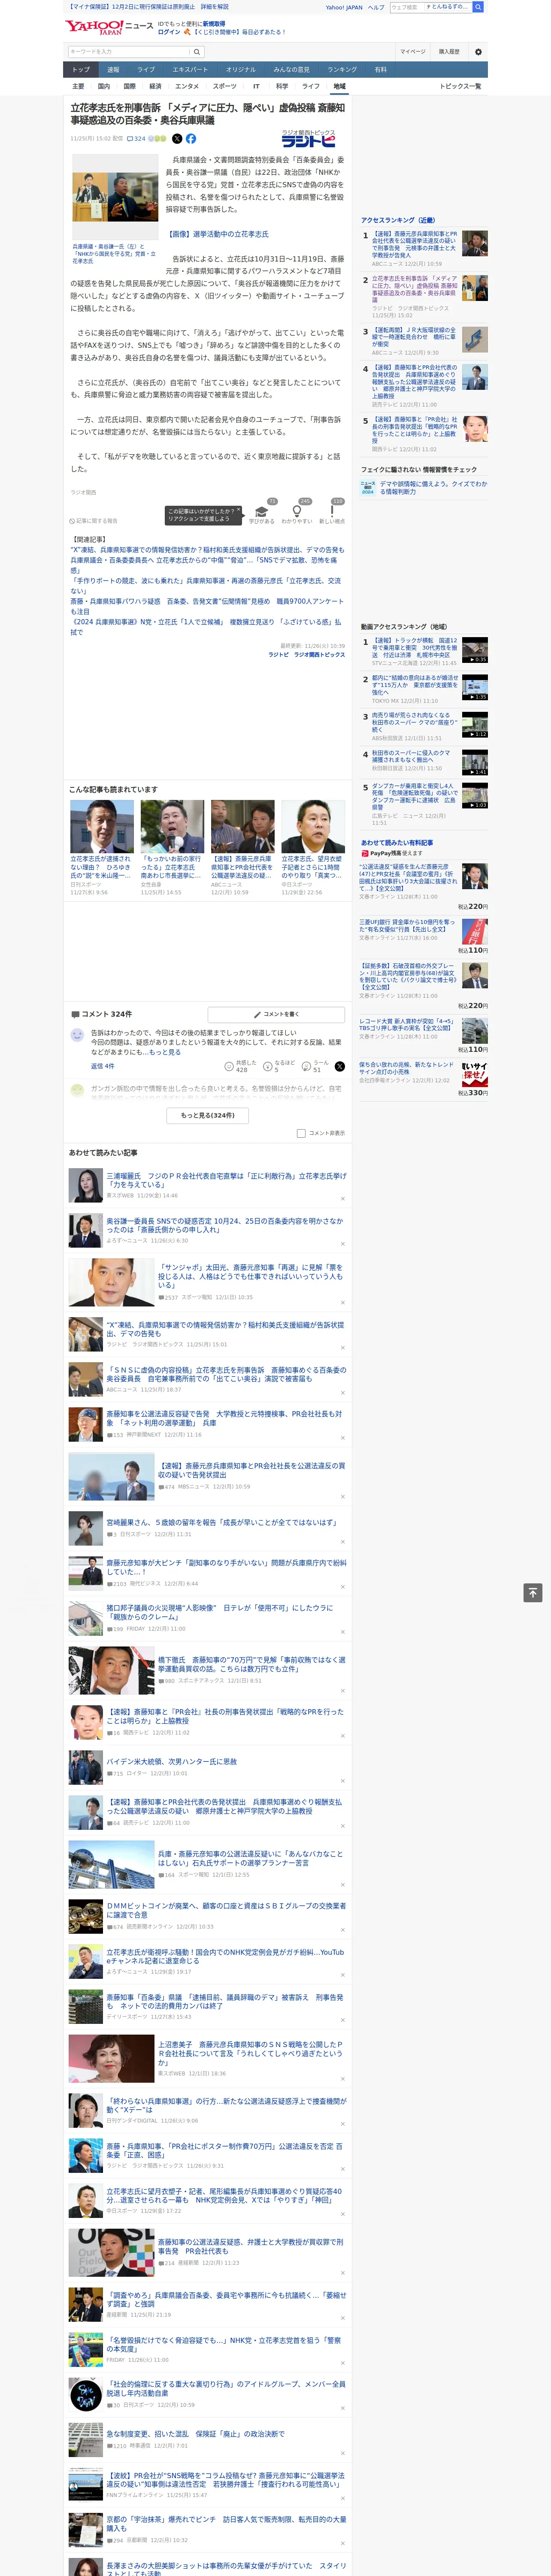551x2576 pixels.
Task: Open the ライブ tab in dark navigation
Action: [x=146, y=70]
